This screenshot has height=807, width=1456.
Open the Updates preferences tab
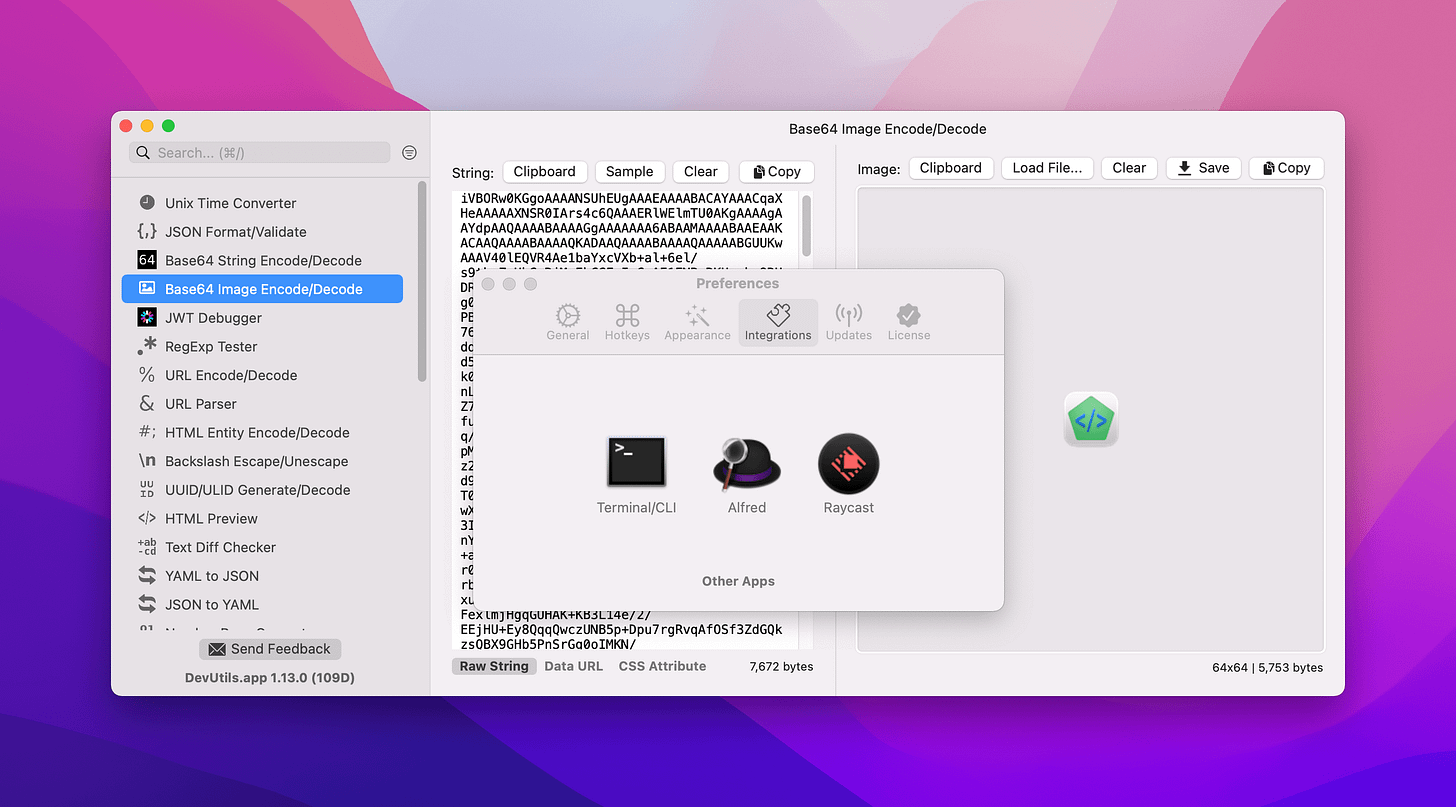click(849, 323)
